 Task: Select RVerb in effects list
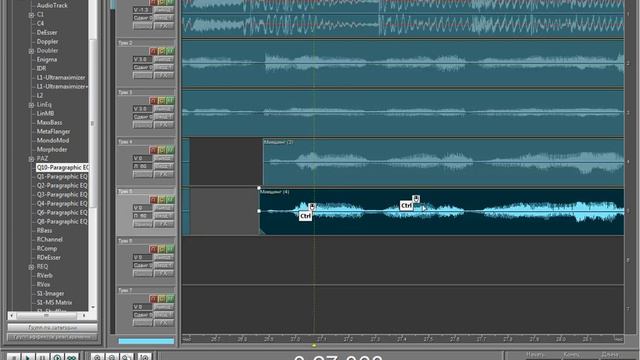point(44,276)
